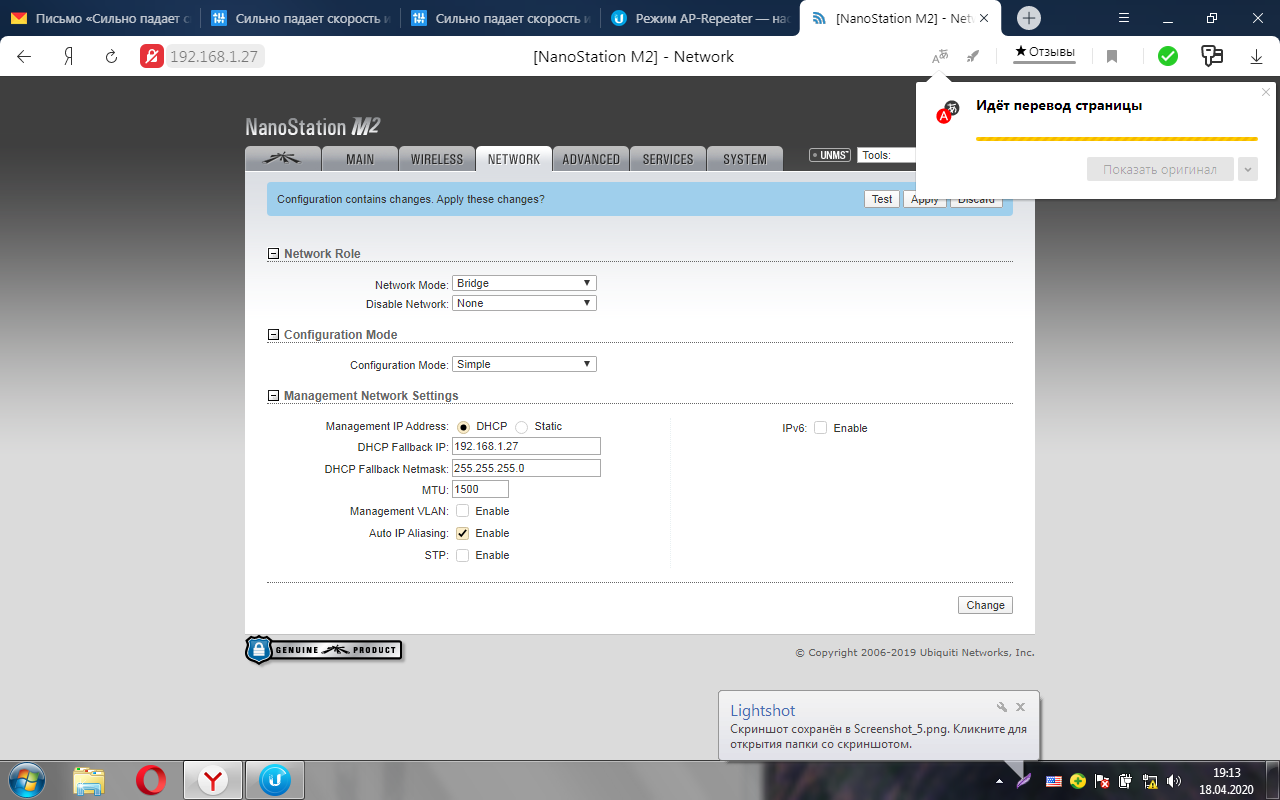The height and width of the screenshot is (800, 1280).
Task: Select the NETWORK tab
Action: coord(514,159)
